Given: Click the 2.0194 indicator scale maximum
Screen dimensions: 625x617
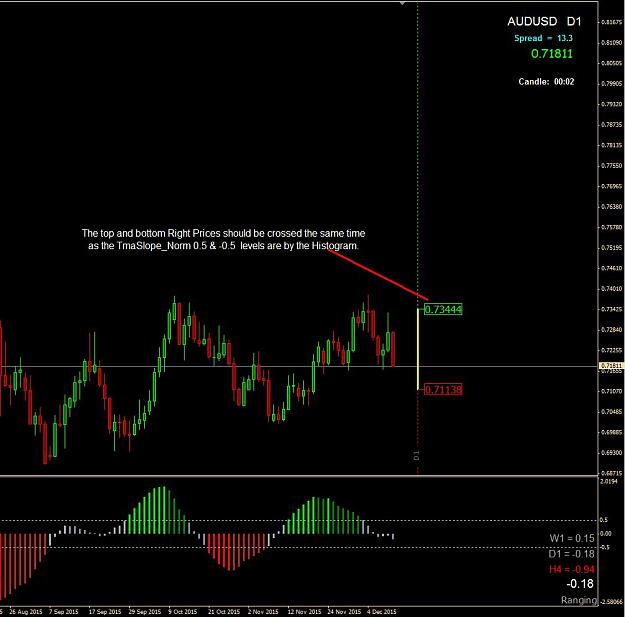Looking at the screenshot, I should [x=609, y=481].
